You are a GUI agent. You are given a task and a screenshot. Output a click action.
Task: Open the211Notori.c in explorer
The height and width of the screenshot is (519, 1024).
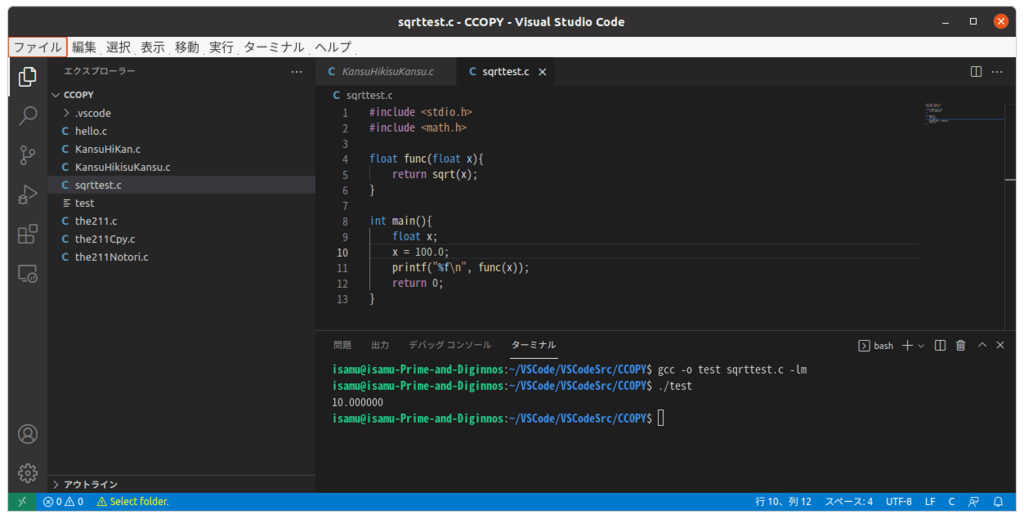(182, 257)
